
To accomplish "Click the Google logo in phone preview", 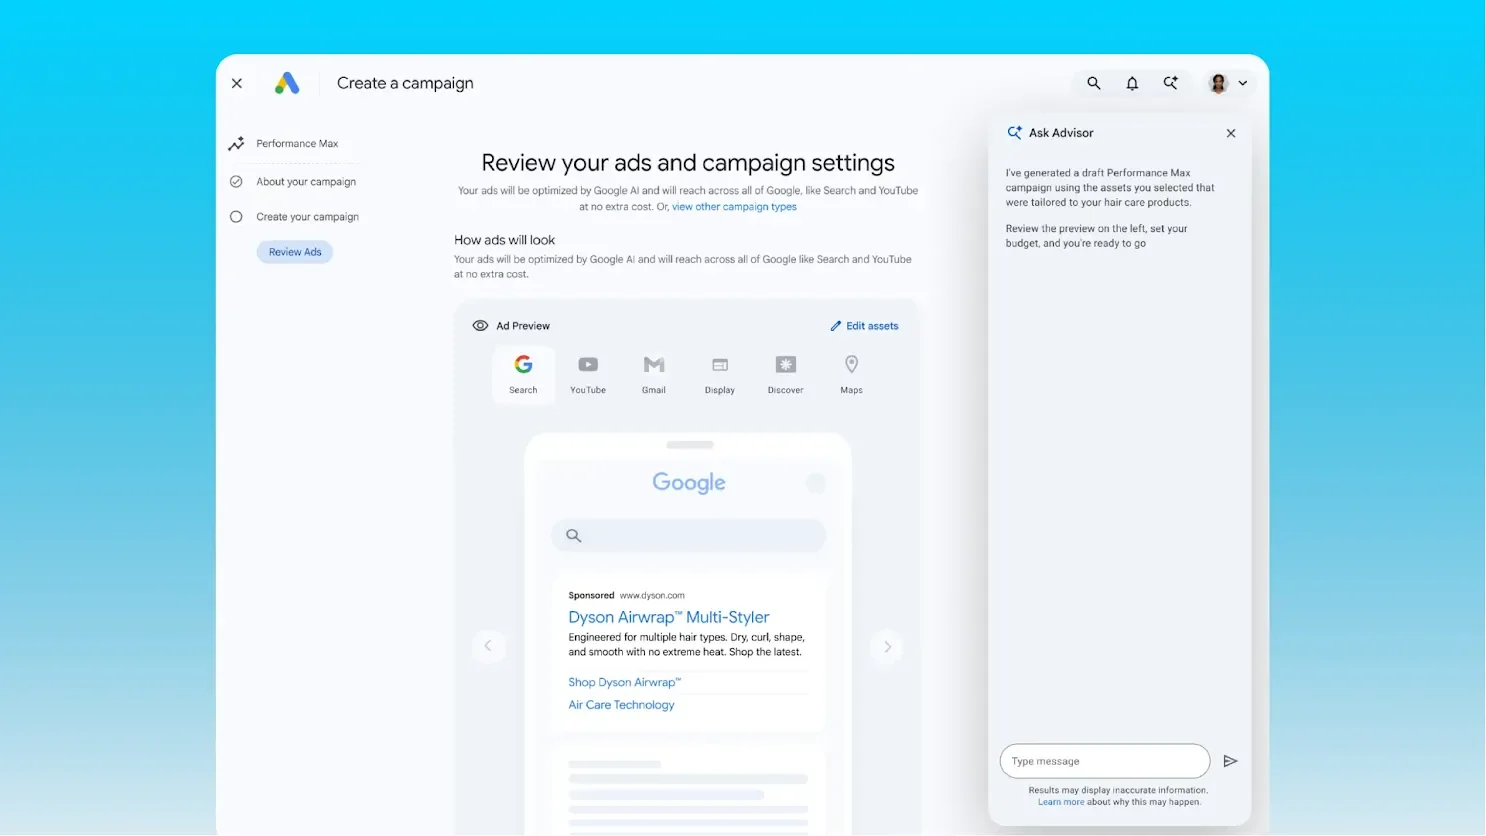I will click(689, 483).
